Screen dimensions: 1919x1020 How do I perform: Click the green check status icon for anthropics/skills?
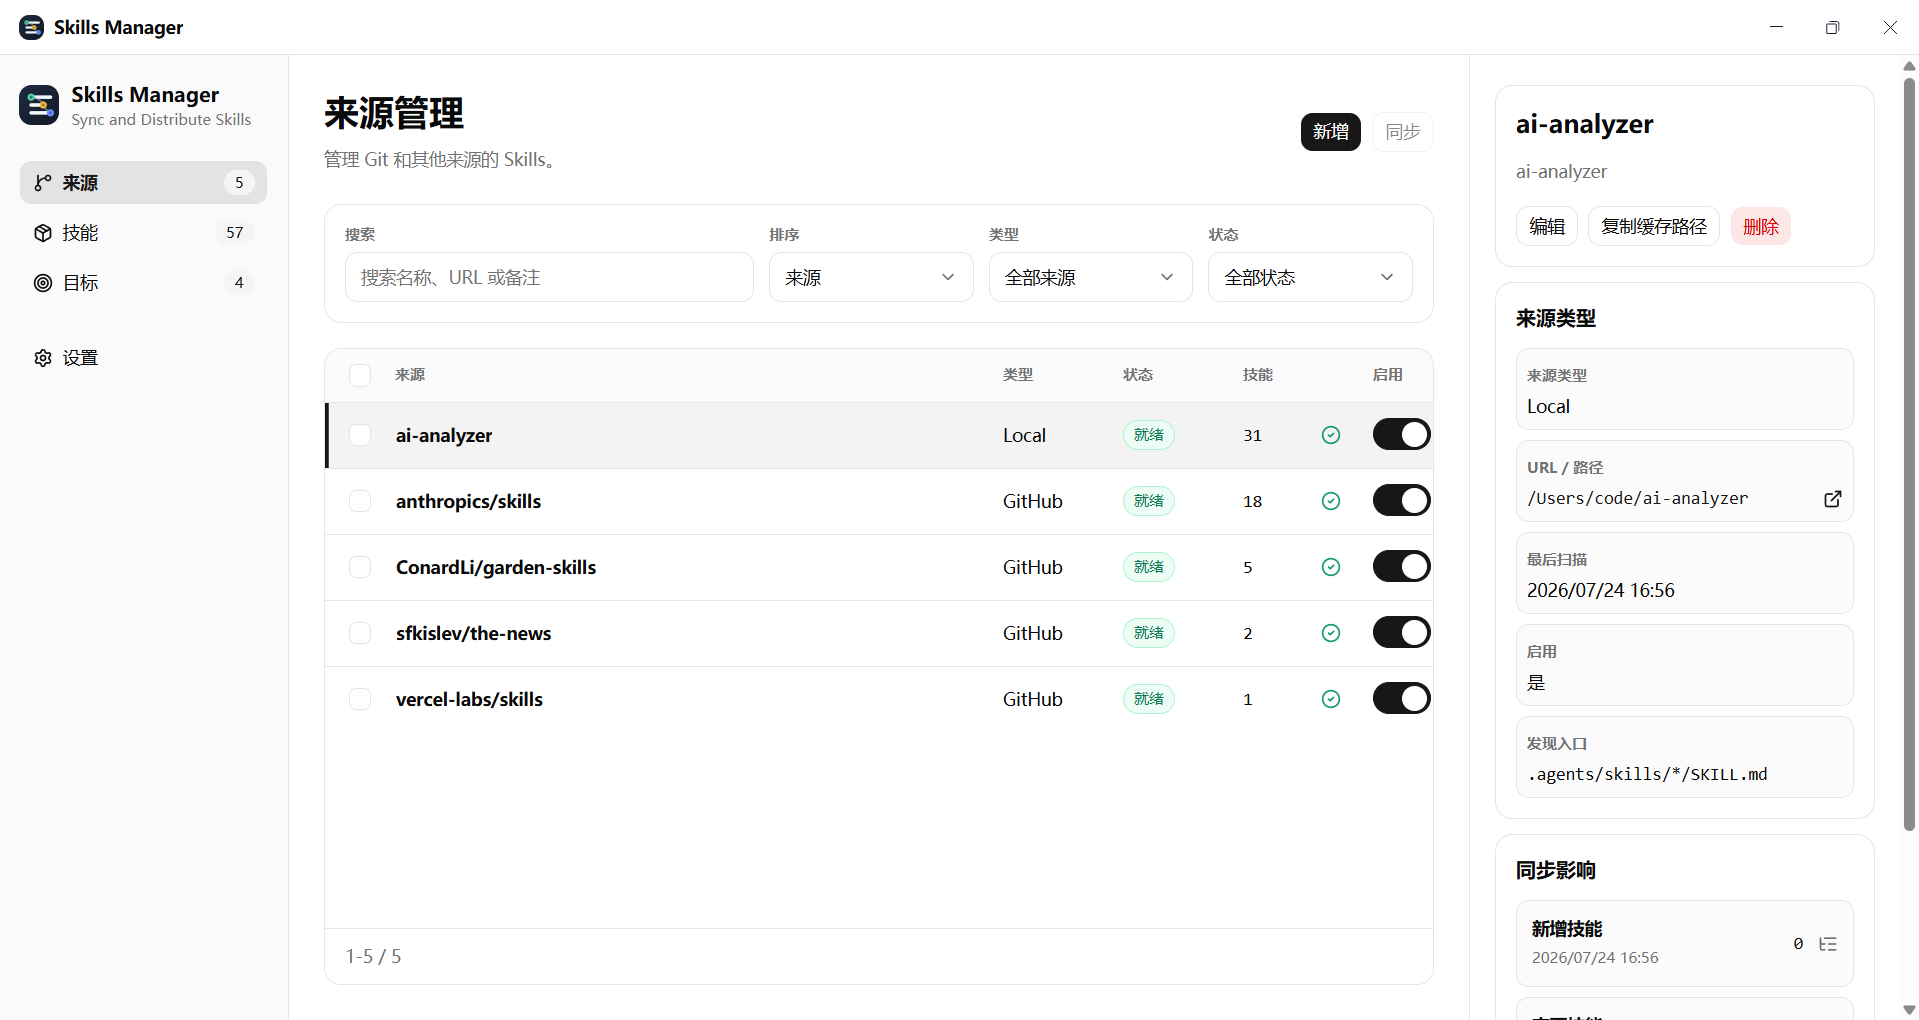click(1331, 501)
